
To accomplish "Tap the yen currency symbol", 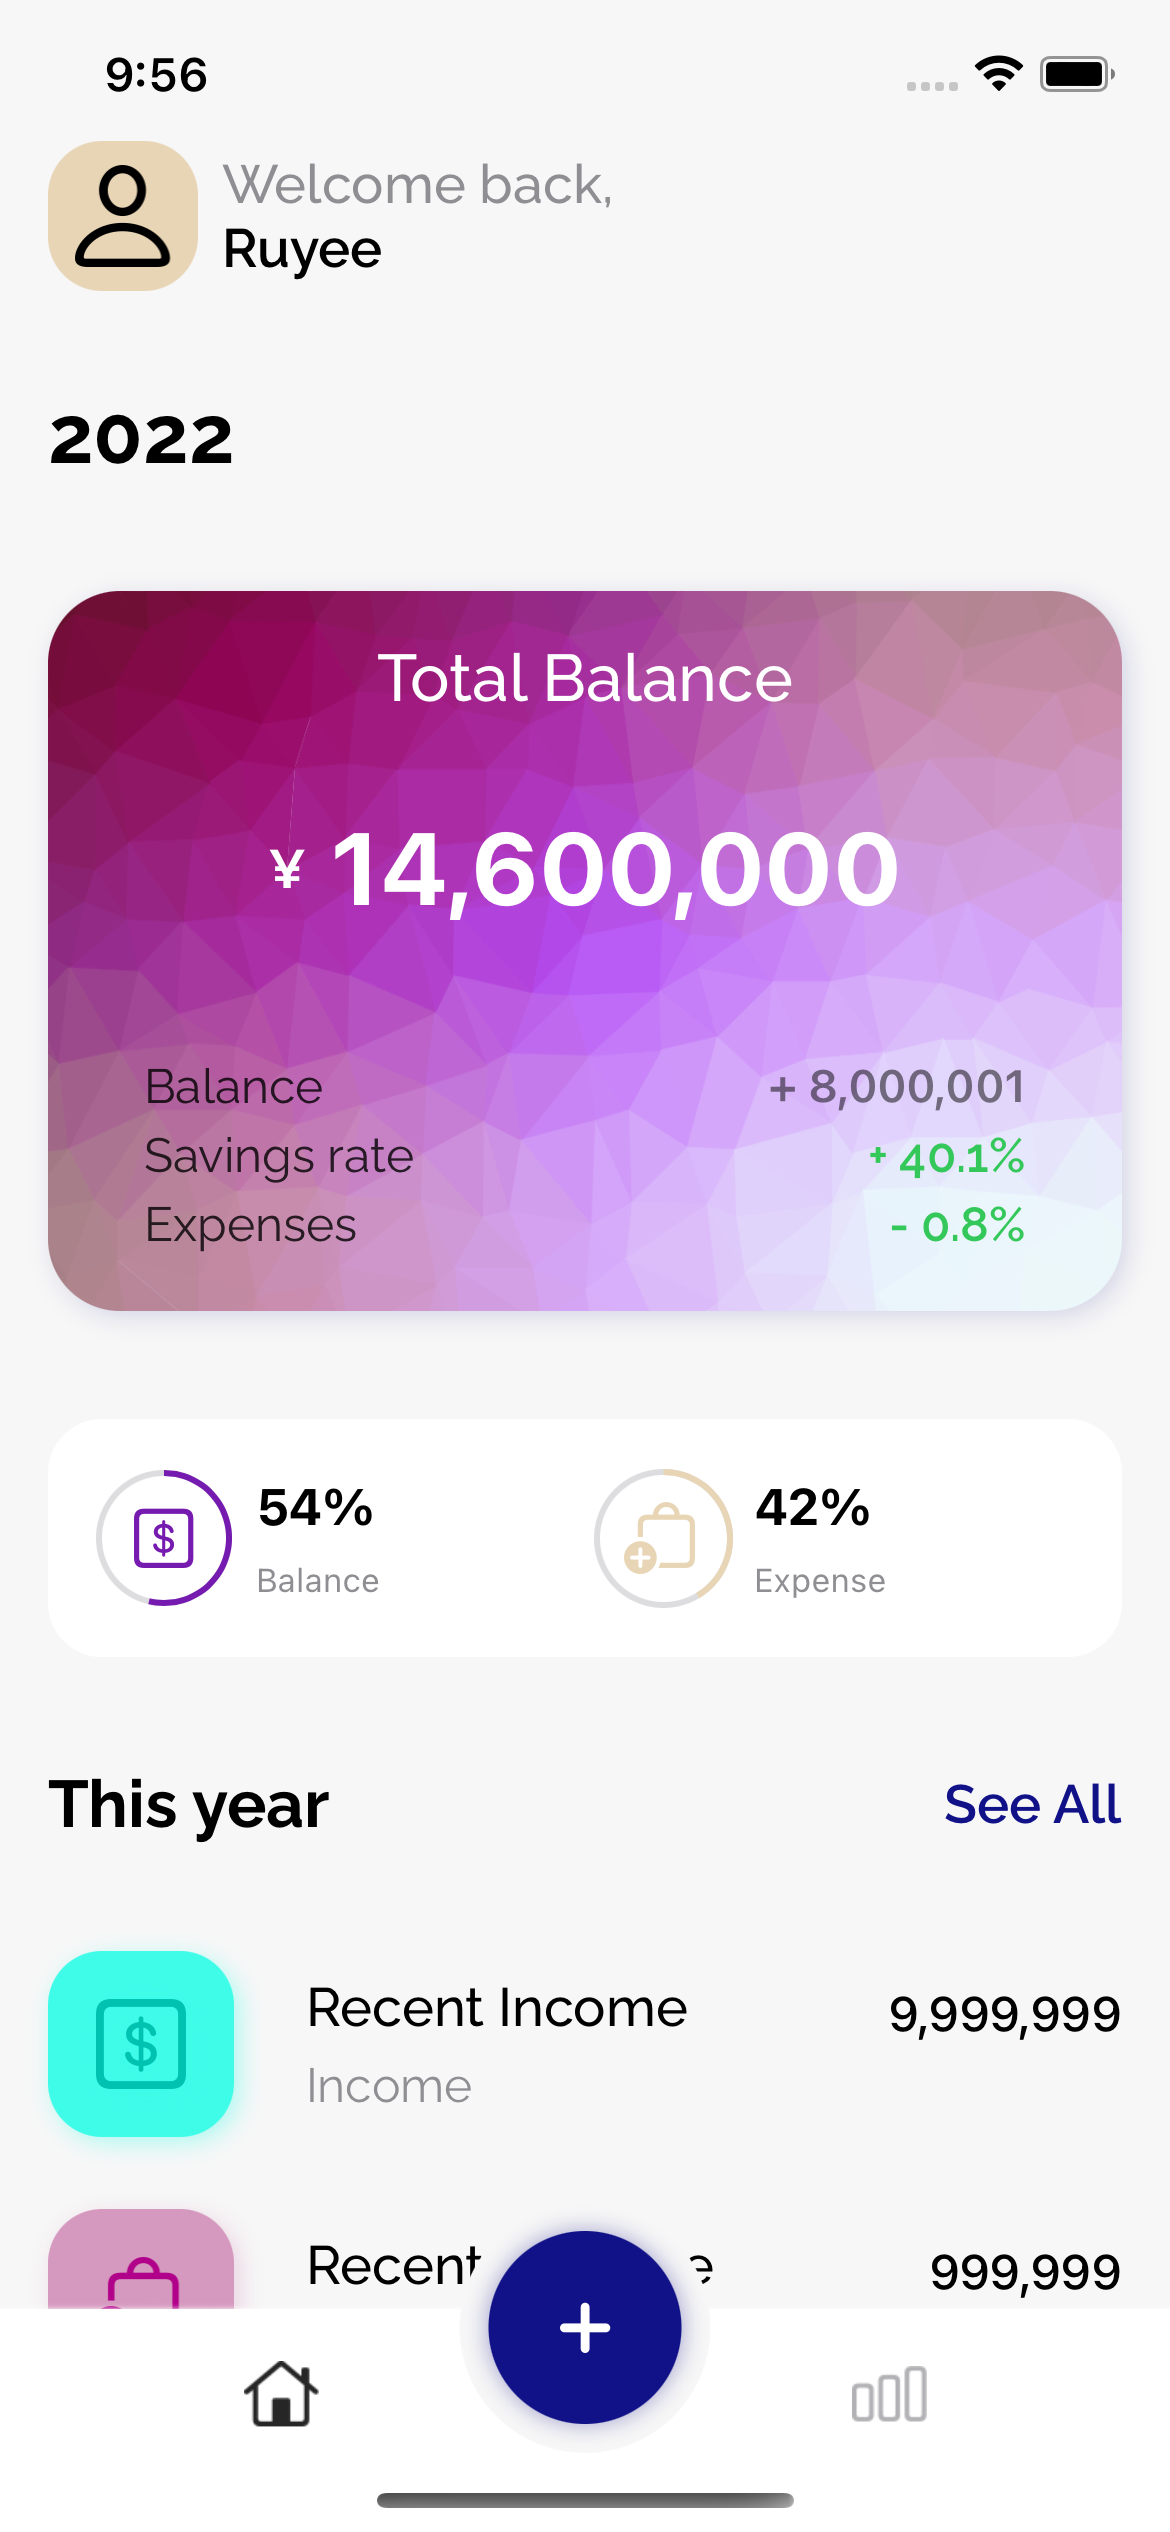I will [x=287, y=868].
